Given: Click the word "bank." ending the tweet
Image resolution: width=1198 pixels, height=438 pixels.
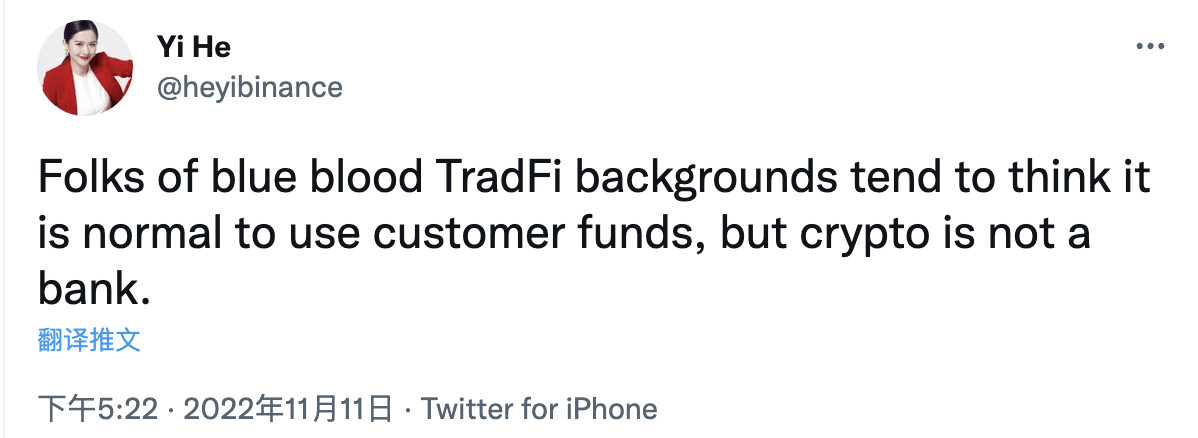Looking at the screenshot, I should (x=93, y=289).
